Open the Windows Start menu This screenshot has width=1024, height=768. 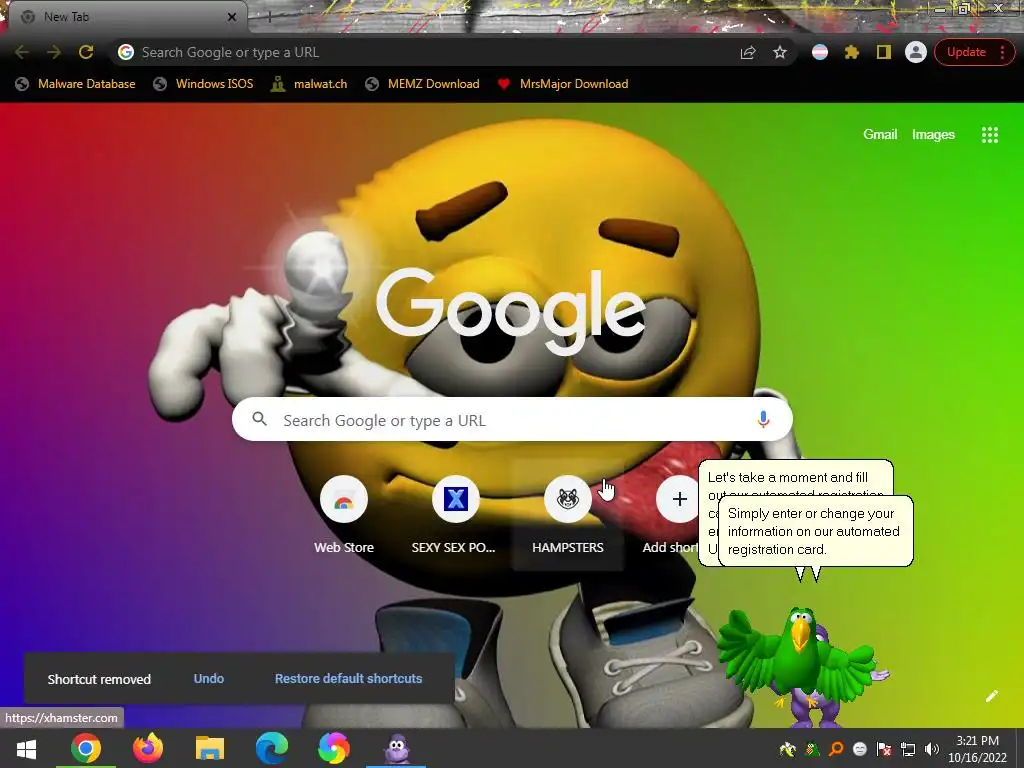(26, 748)
